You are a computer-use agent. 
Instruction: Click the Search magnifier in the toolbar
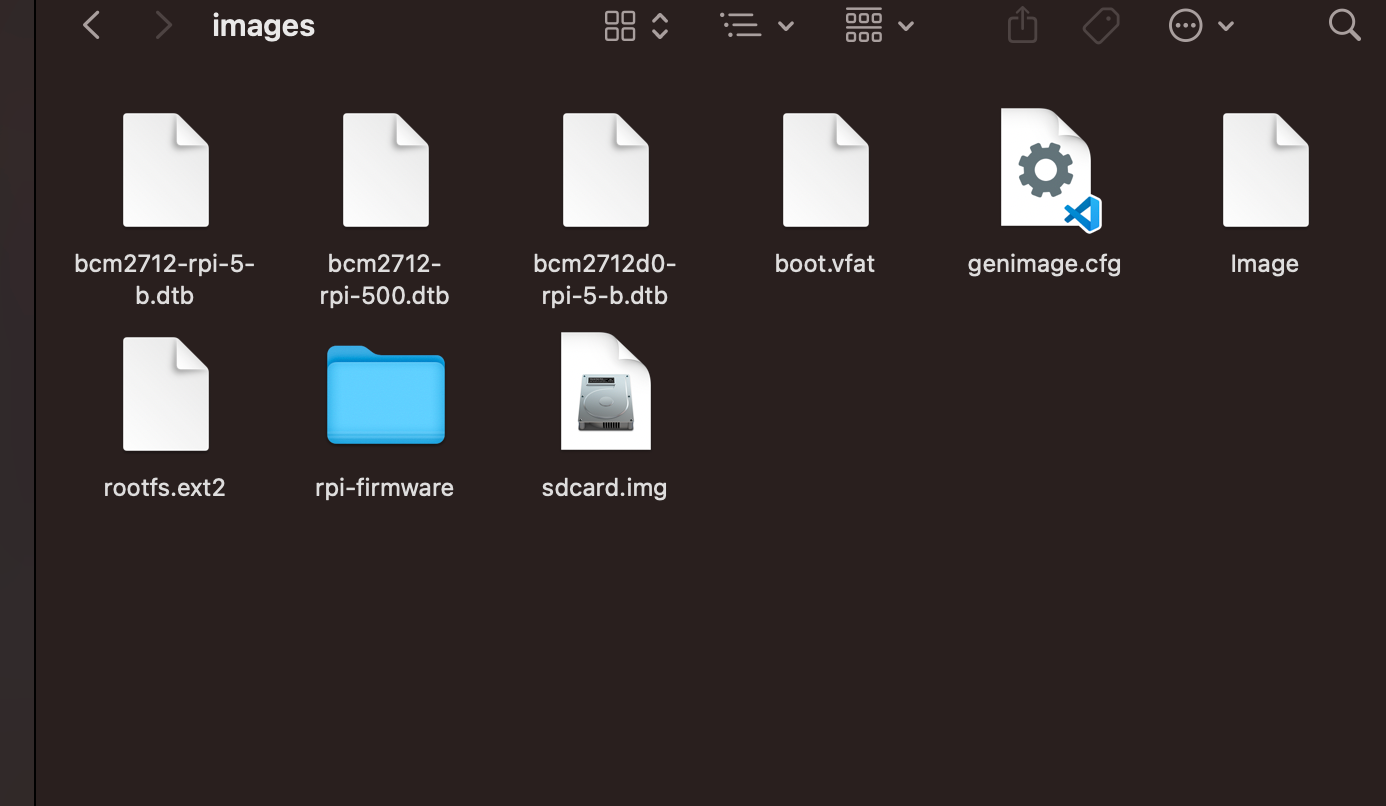point(1344,25)
